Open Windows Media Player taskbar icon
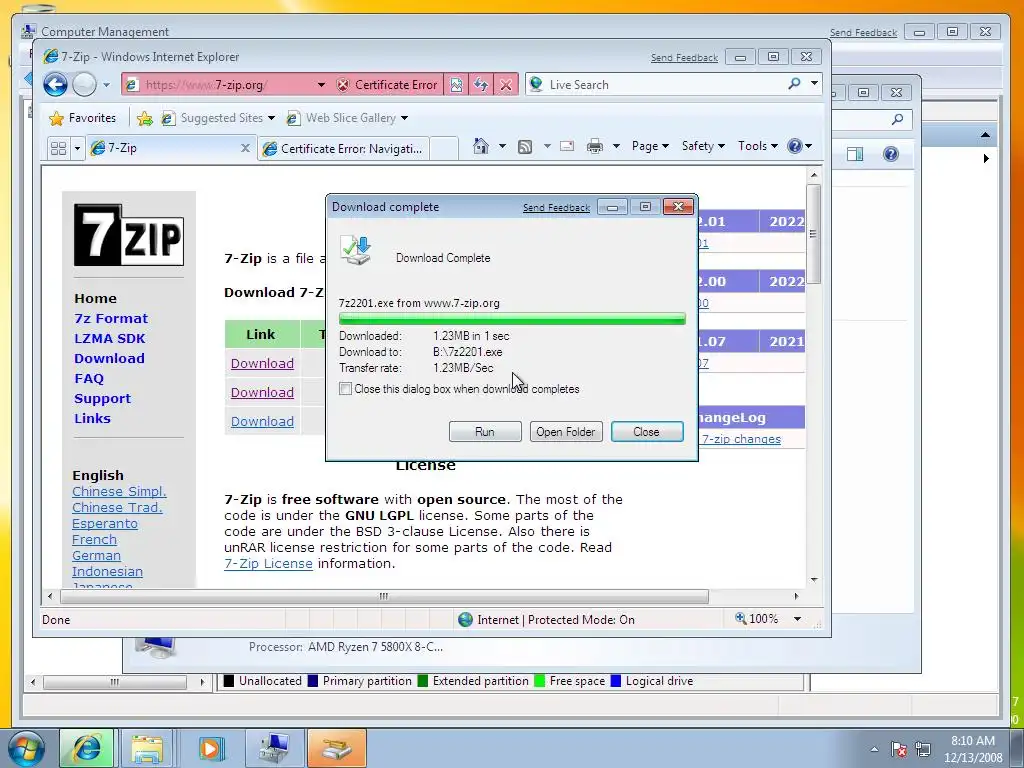This screenshot has width=1024, height=768. pyautogui.click(x=210, y=748)
